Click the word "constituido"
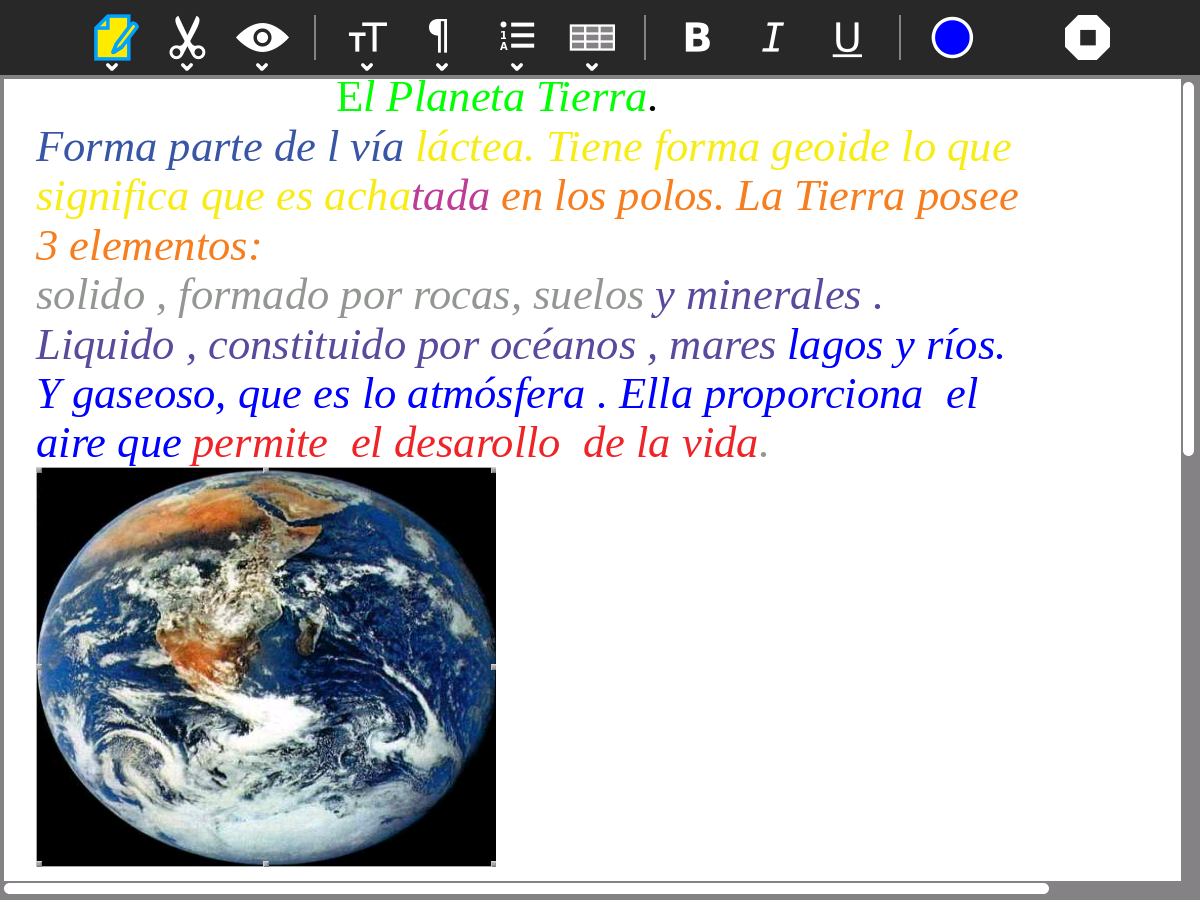Screen dimensions: 1200x900 pos(307,345)
